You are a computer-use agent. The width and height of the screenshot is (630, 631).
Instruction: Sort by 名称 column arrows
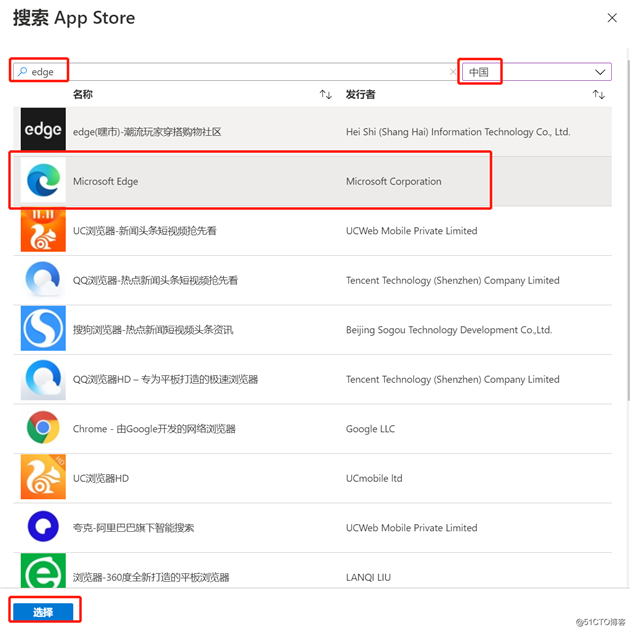click(x=325, y=95)
